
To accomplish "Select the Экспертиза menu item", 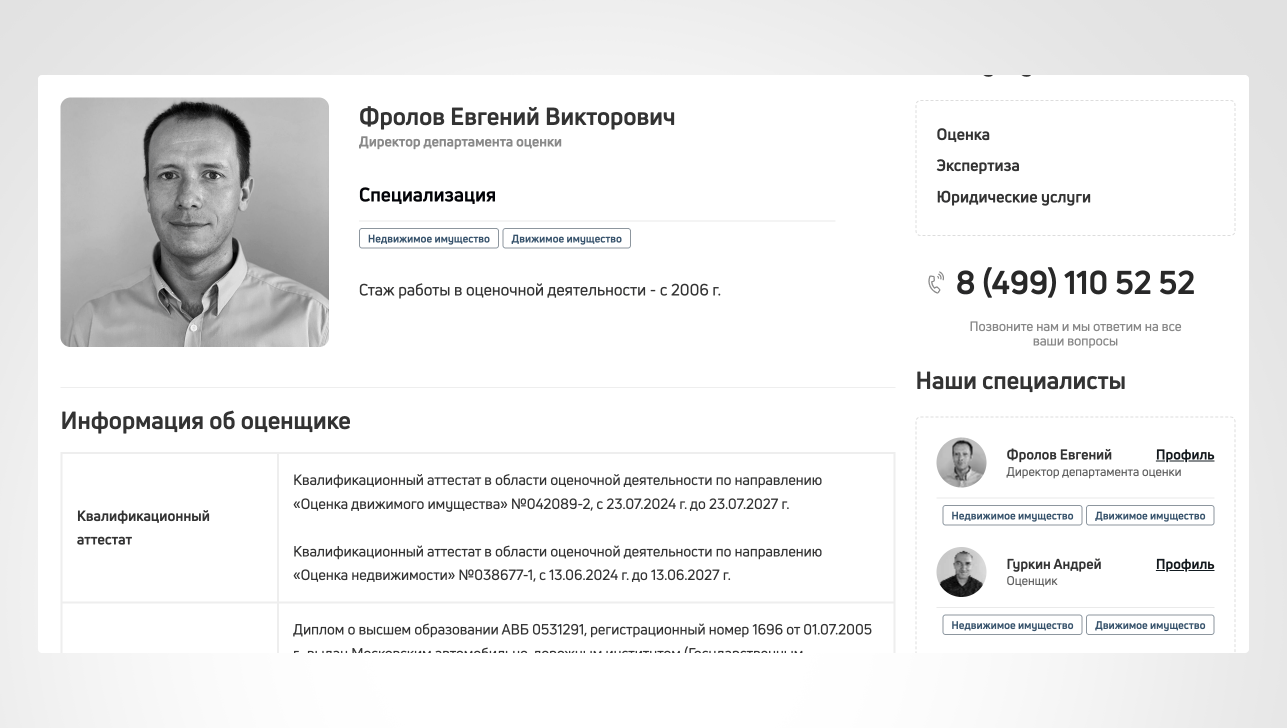I will click(x=978, y=165).
